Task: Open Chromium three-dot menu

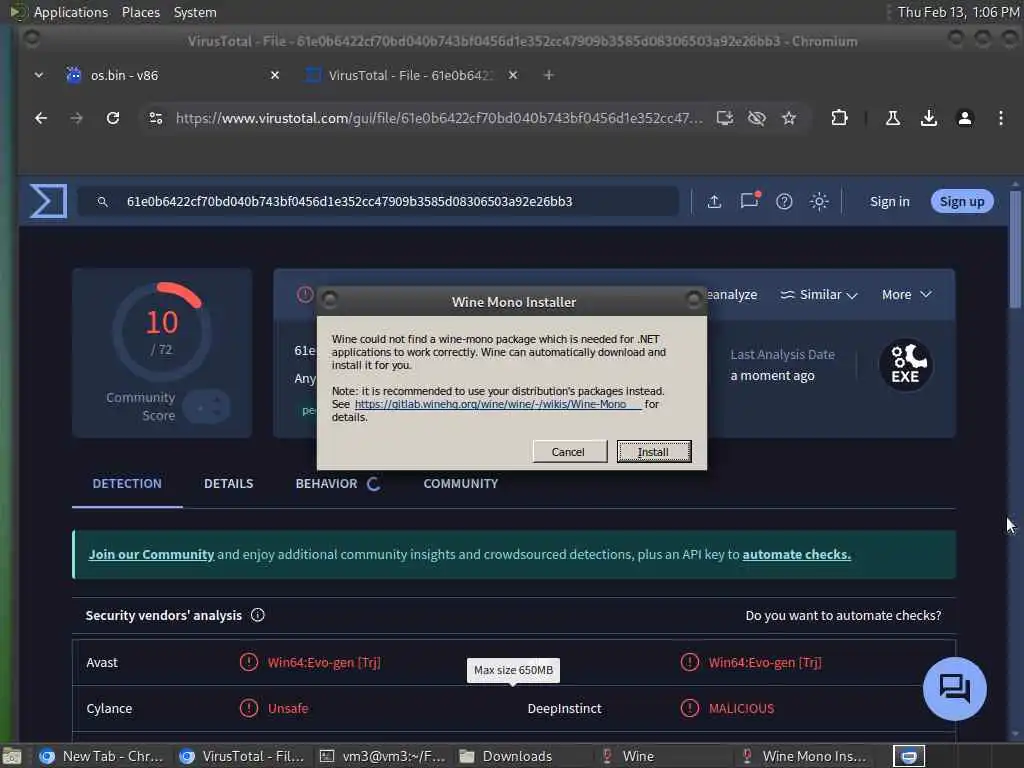Action: [1000, 118]
